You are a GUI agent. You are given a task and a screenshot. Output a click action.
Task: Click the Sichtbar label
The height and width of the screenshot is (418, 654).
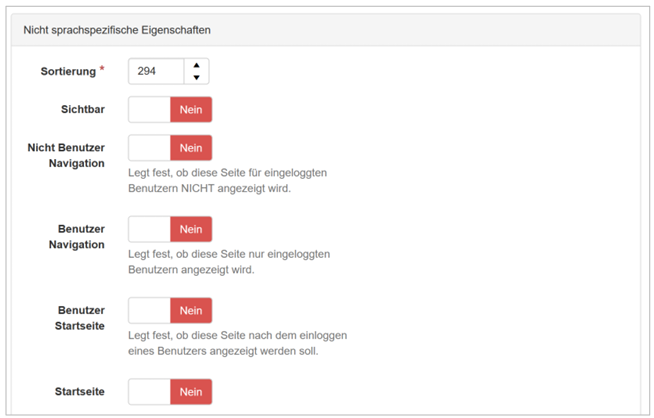[x=83, y=109]
